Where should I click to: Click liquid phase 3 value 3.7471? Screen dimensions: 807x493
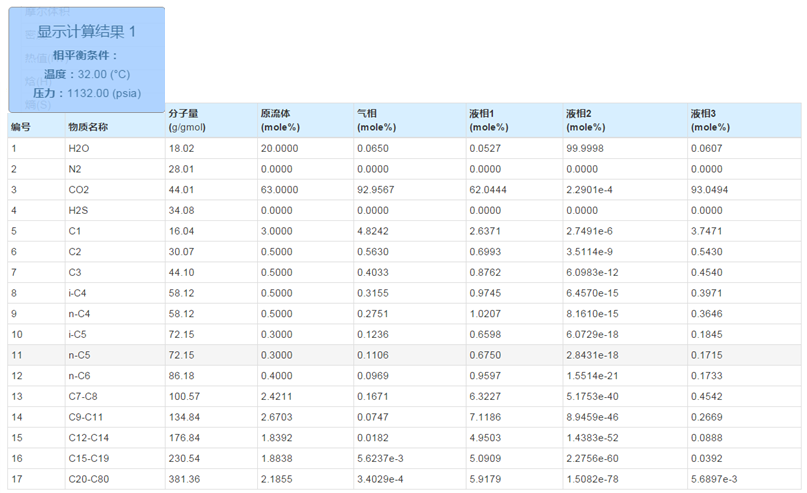tap(707, 231)
